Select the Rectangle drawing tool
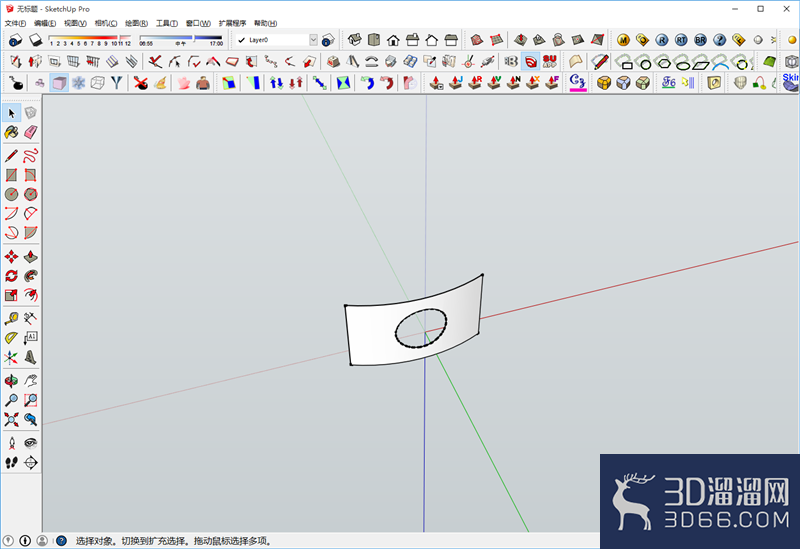This screenshot has height=549, width=800. 11,175
